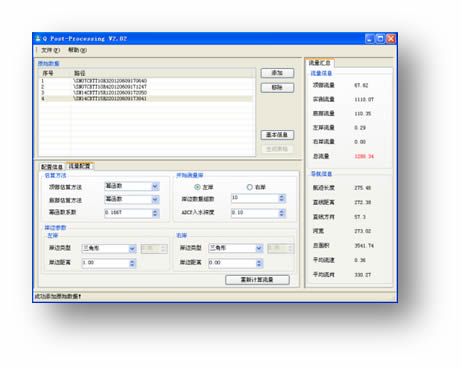The width and height of the screenshot is (463, 368).
Task: Minimize the Q Post-Processing window
Action: [370, 39]
